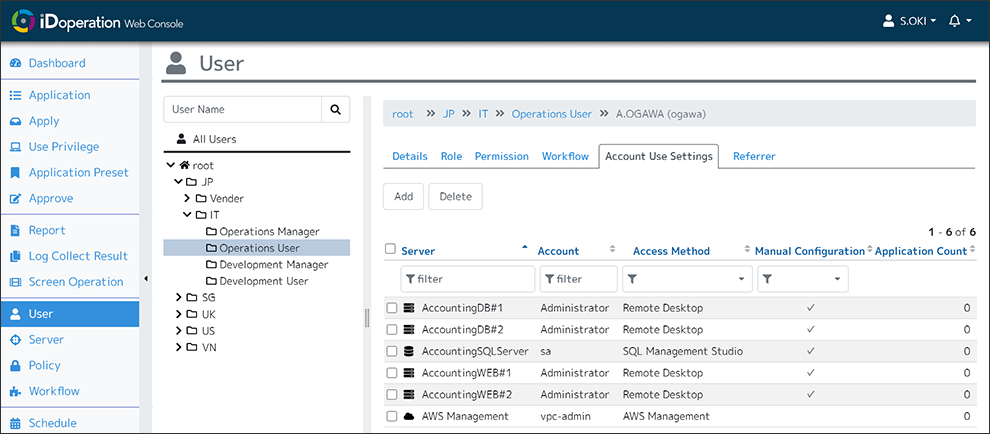The height and width of the screenshot is (434, 990).
Task: Click the search magnifier button
Action: point(335,109)
